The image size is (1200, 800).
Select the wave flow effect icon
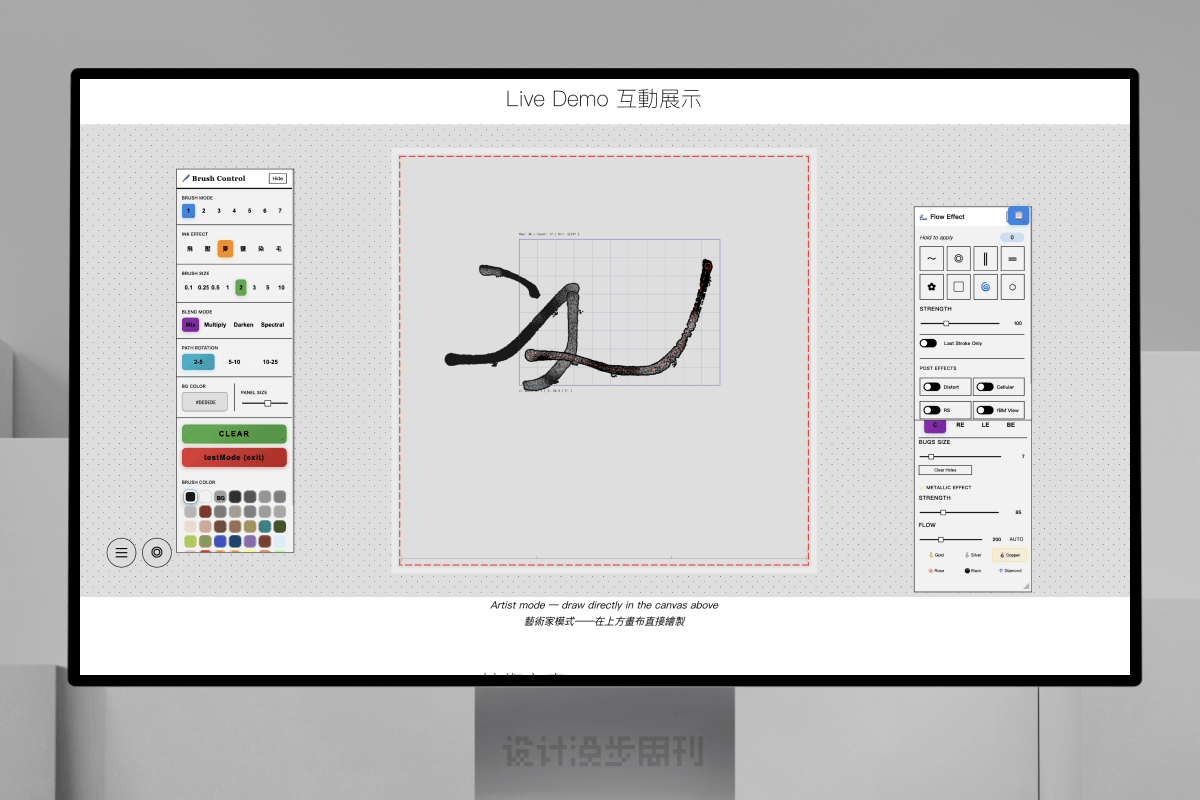click(x=931, y=259)
